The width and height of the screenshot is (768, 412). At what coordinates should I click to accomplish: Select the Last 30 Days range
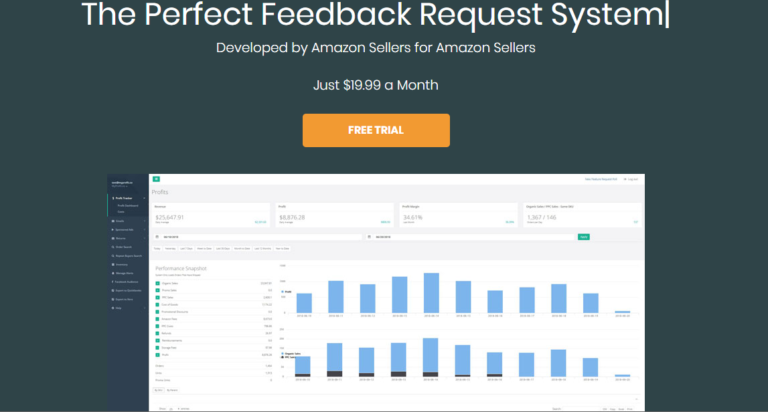[x=223, y=249]
